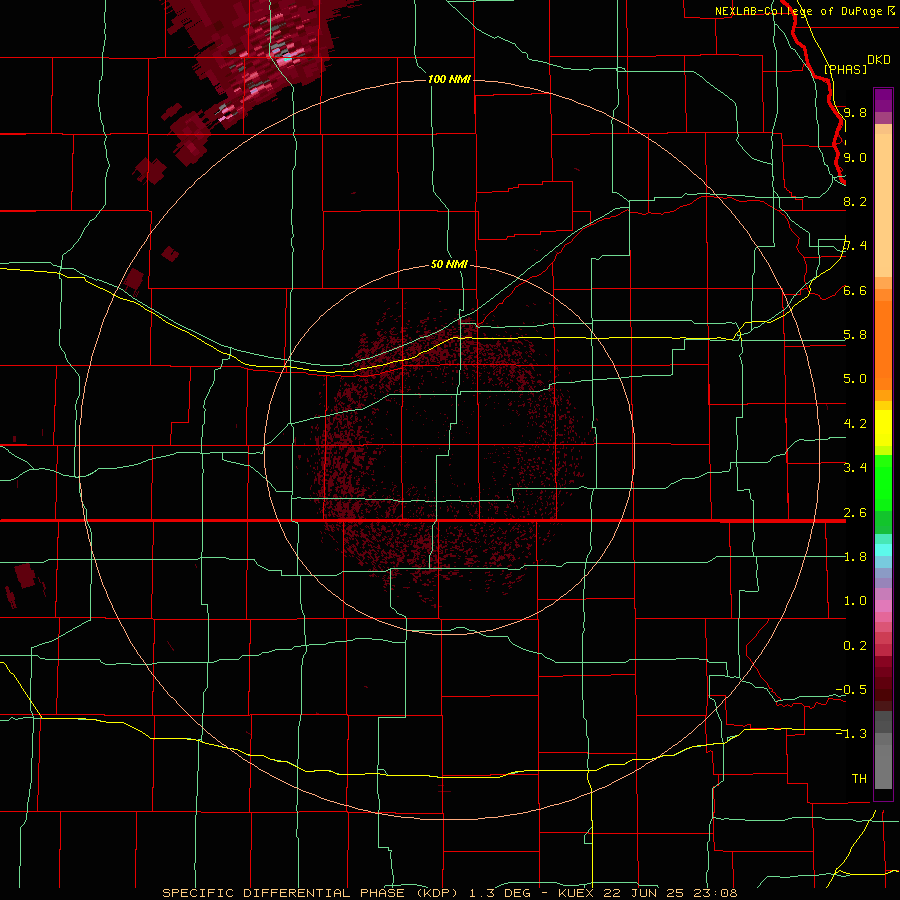Click the 5.8 value on the color scale
The width and height of the screenshot is (900, 900).
pyautogui.click(x=855, y=335)
